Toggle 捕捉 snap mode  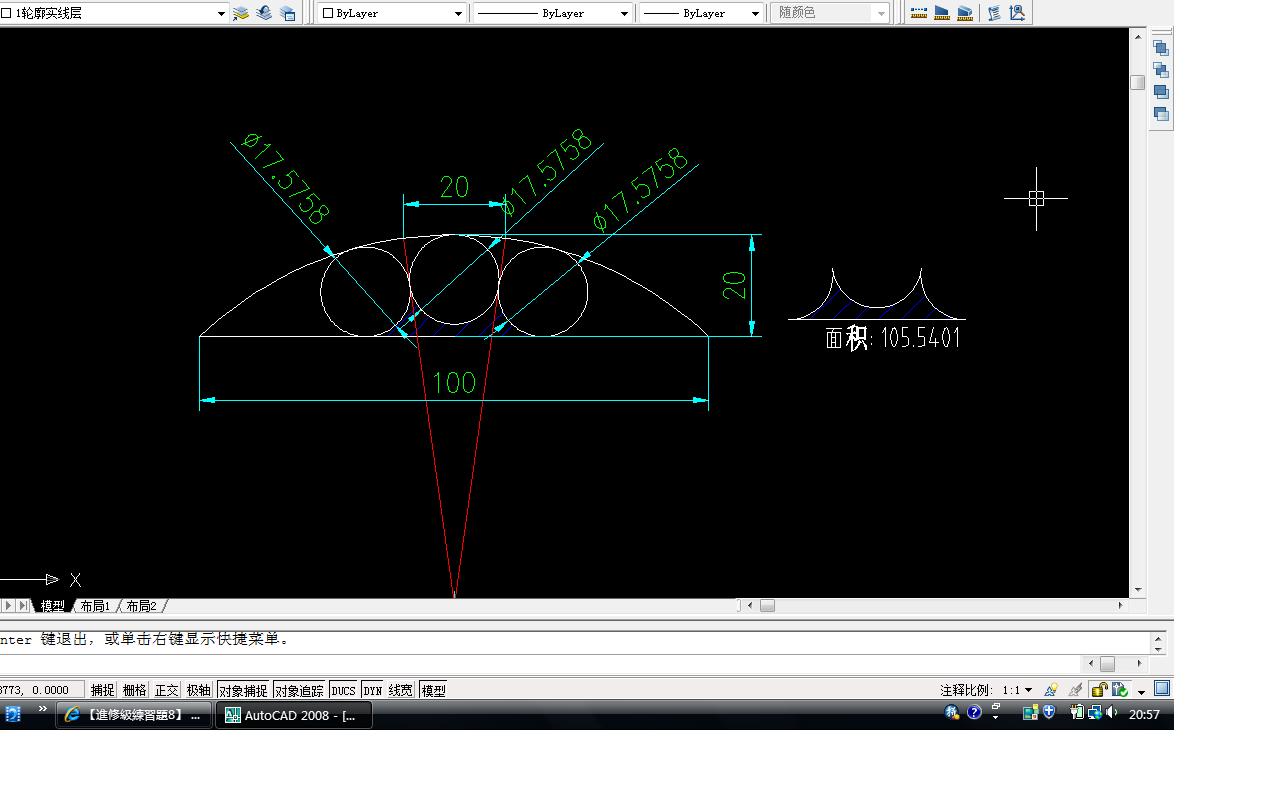pyautogui.click(x=102, y=690)
